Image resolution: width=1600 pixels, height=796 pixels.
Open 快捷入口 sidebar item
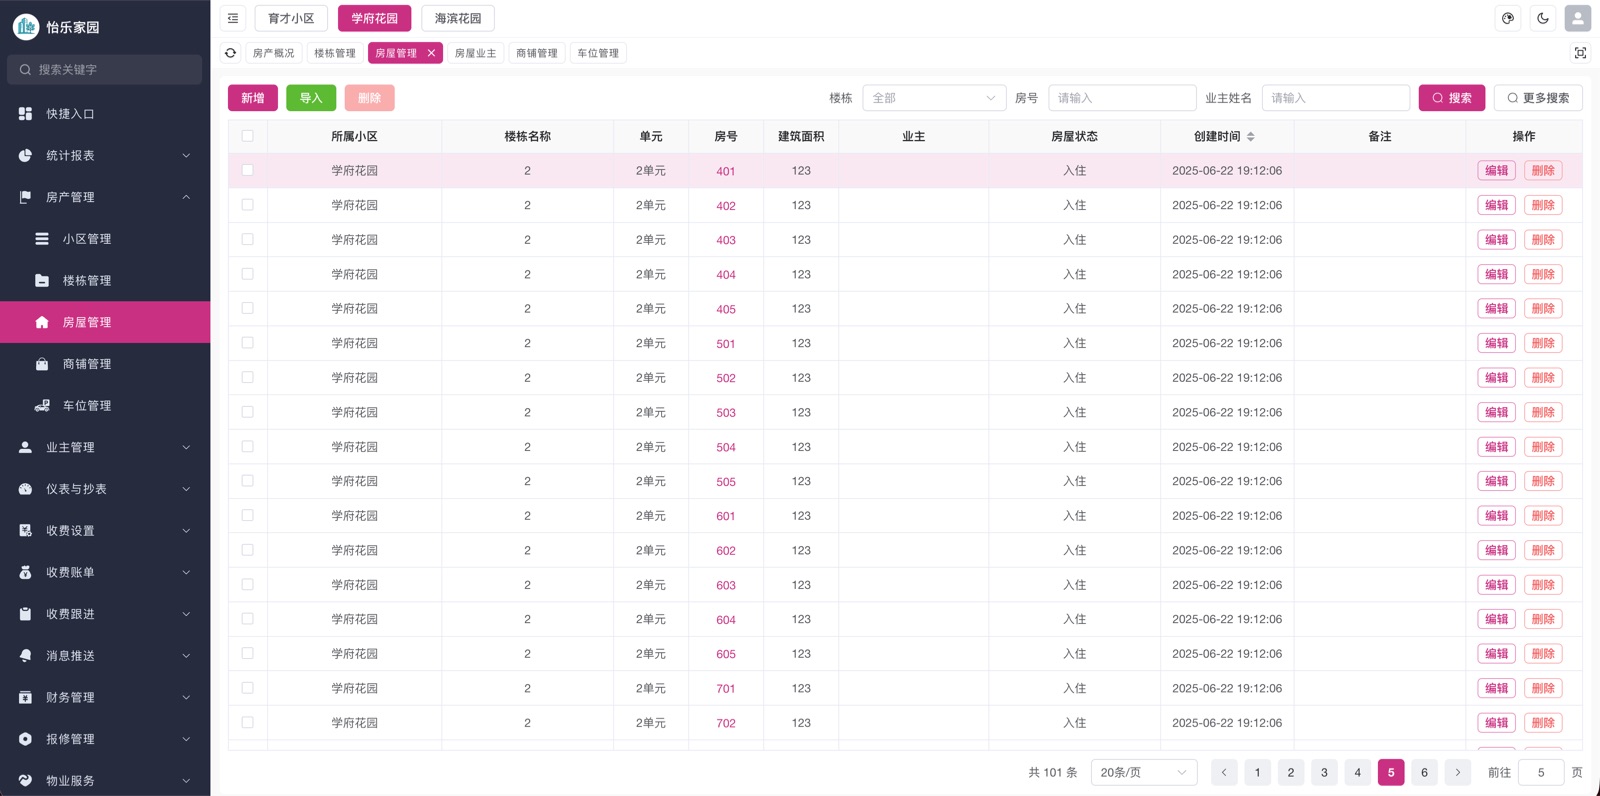tap(105, 114)
